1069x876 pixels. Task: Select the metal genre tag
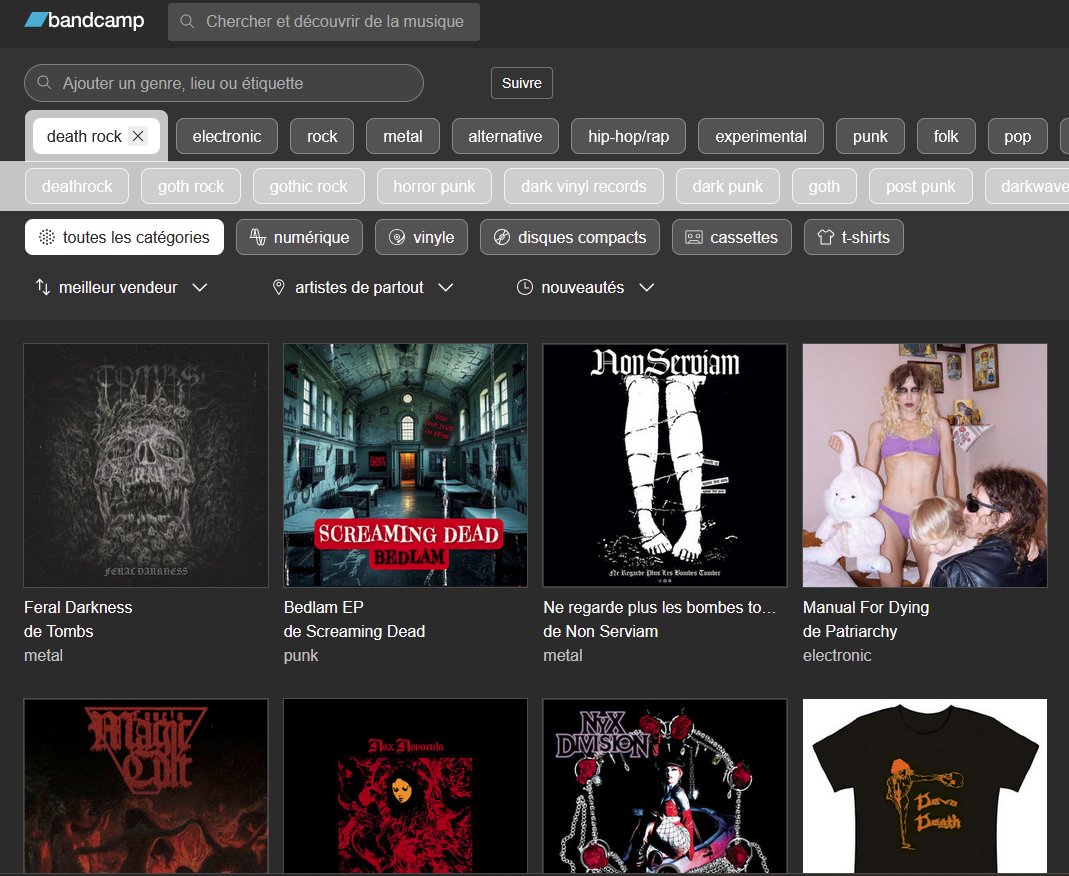(403, 136)
